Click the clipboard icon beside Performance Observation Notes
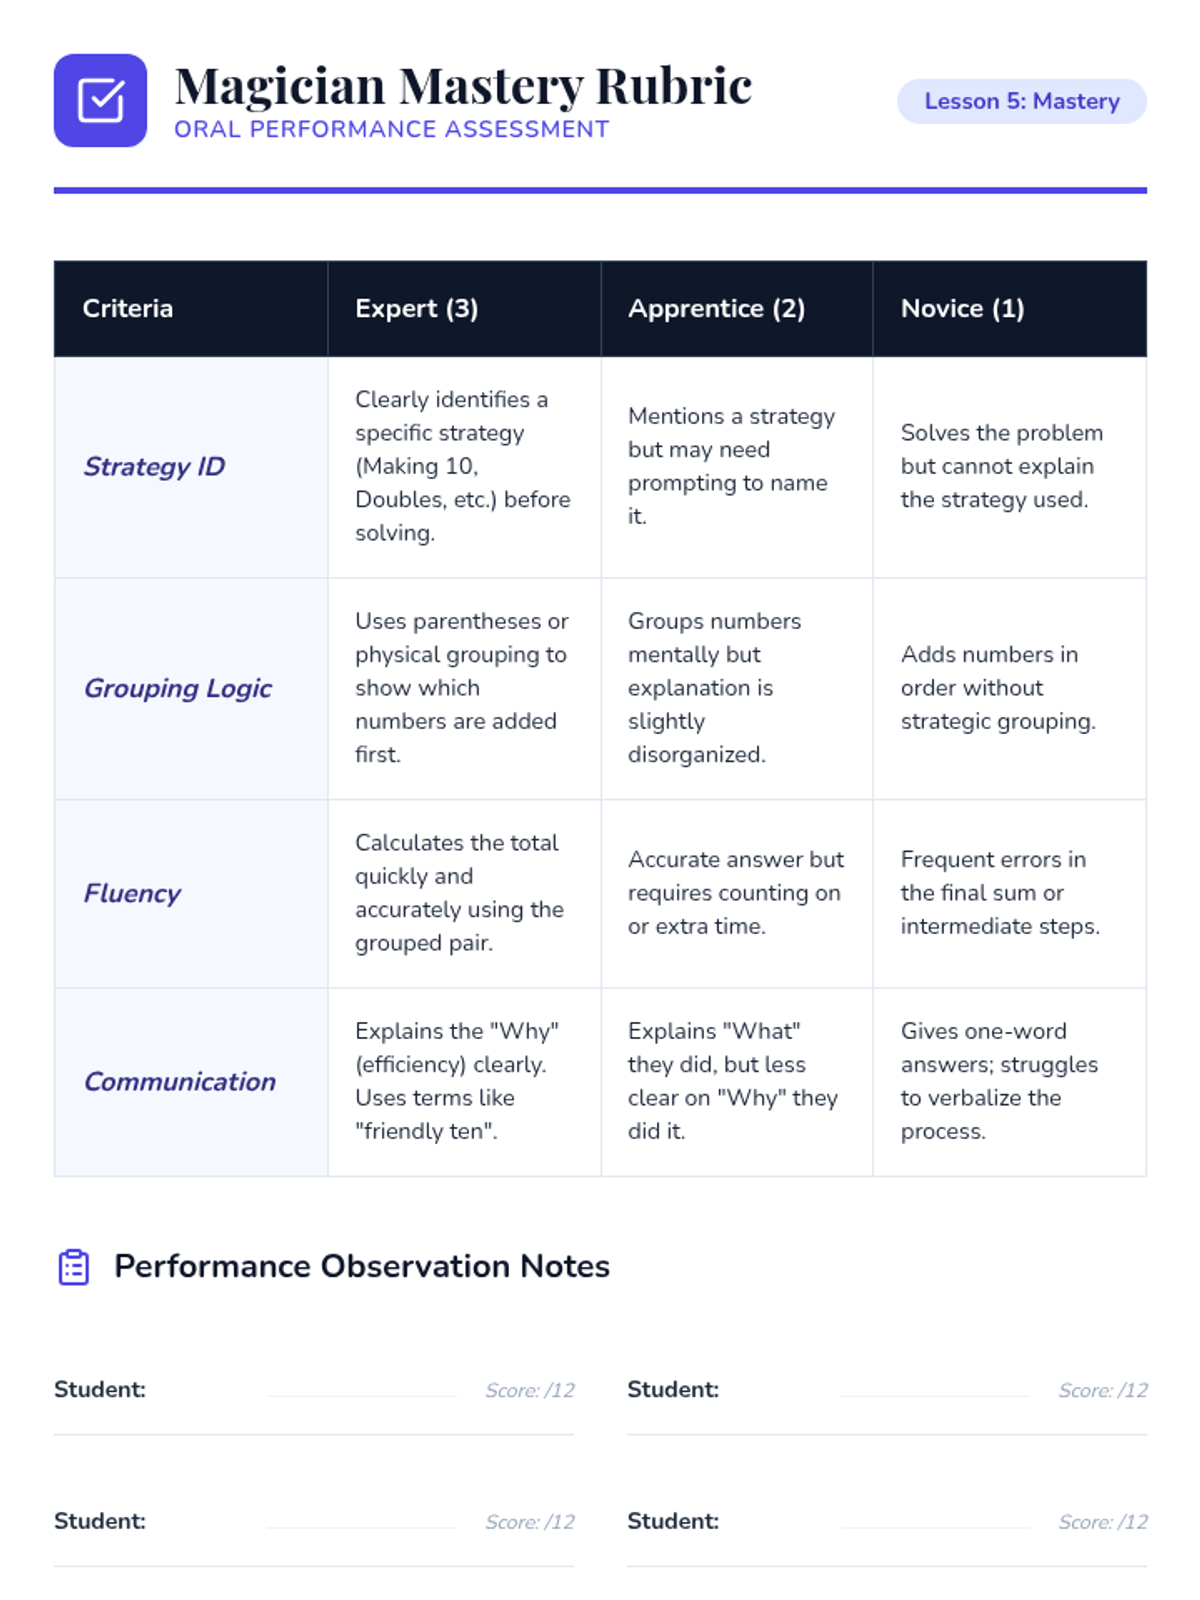The height and width of the screenshot is (1600, 1200). [x=74, y=1266]
